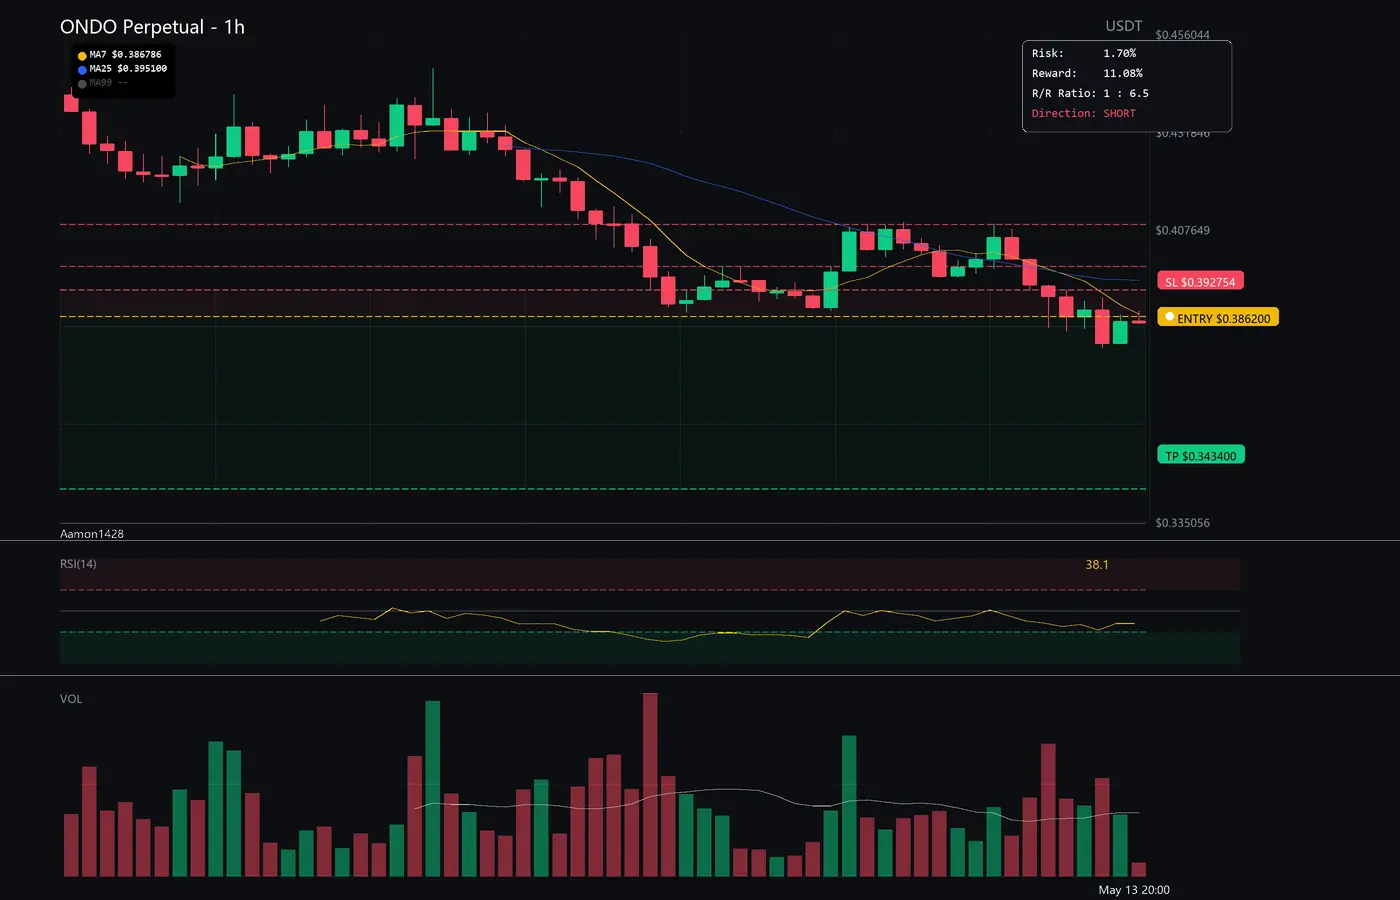Click the white dot in the ENTRY tag
The width and height of the screenshot is (1400, 900).
click(x=1169, y=317)
